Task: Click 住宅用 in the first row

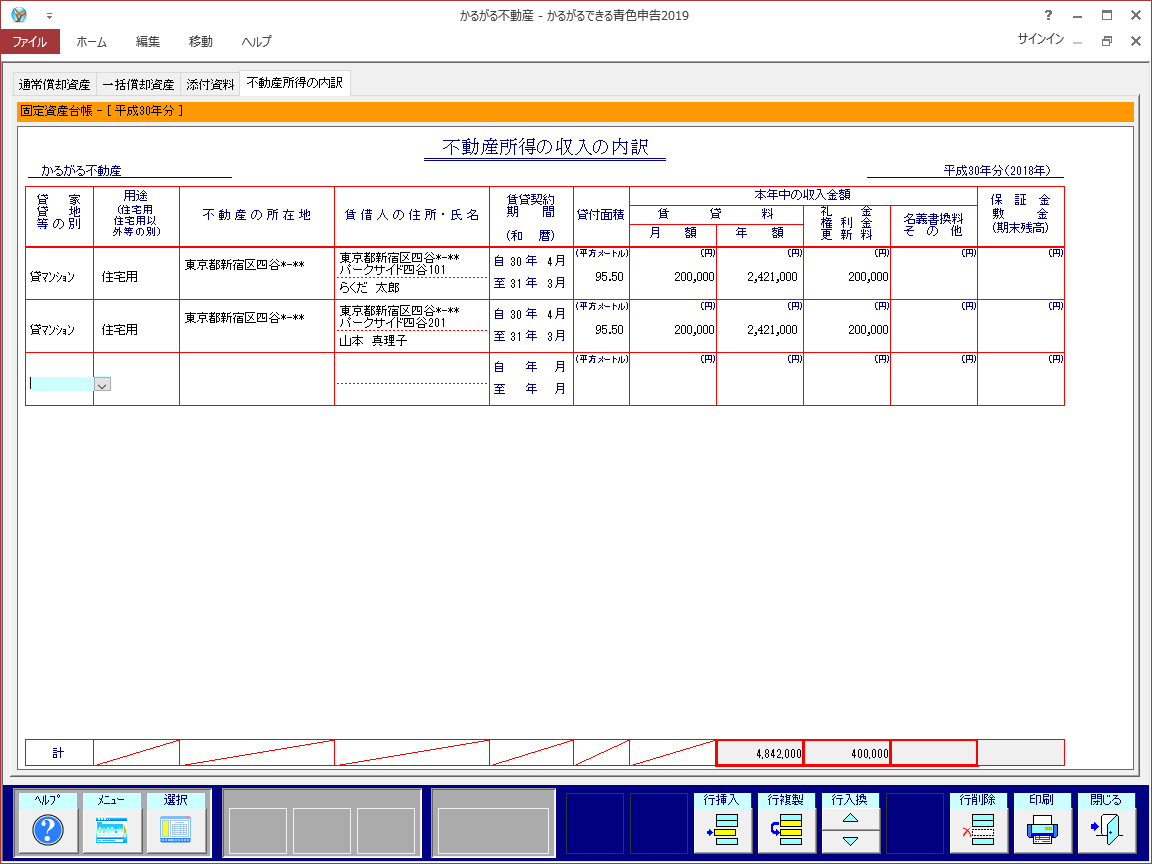Action: [x=120, y=277]
